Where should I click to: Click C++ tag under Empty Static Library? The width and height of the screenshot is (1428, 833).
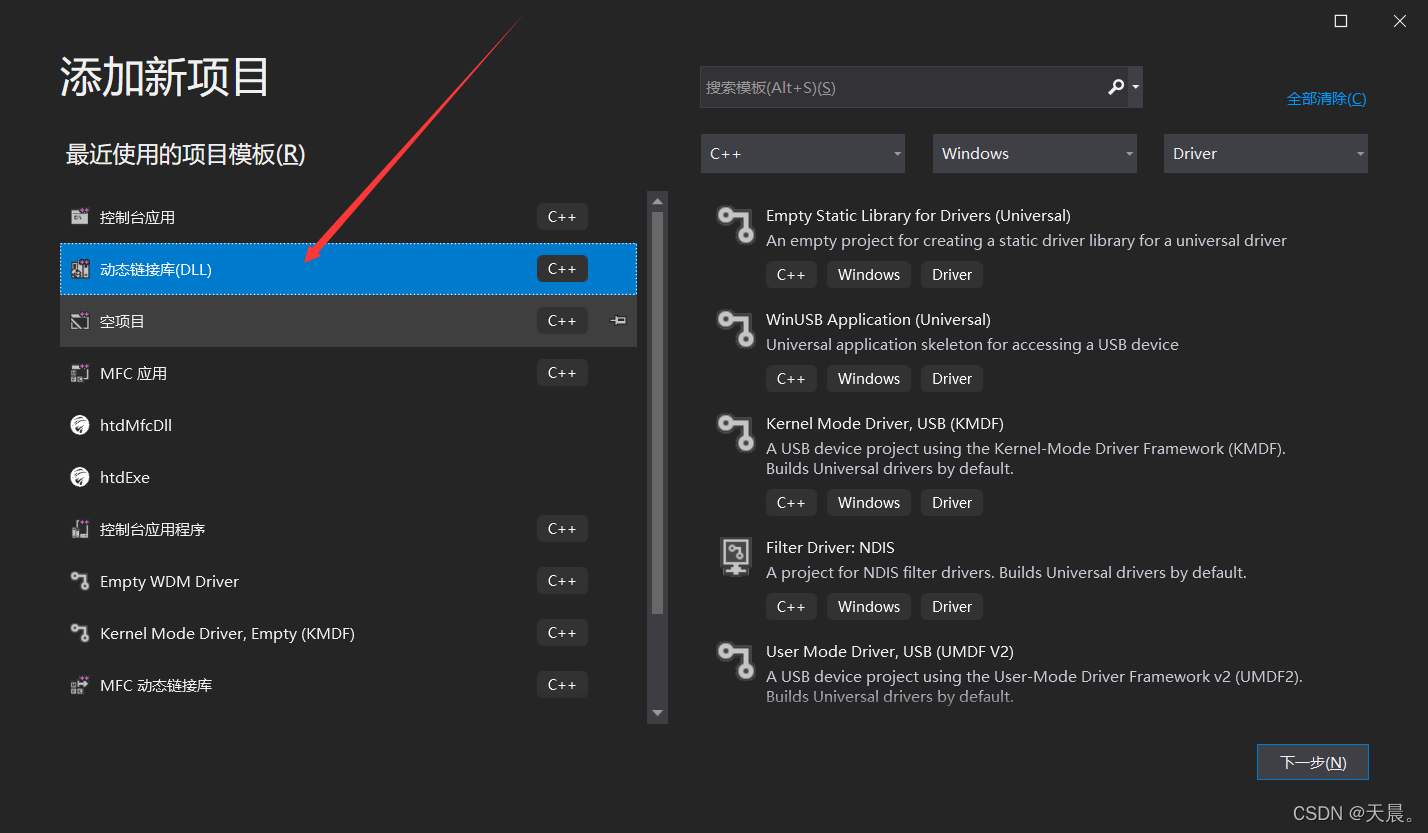click(x=791, y=275)
